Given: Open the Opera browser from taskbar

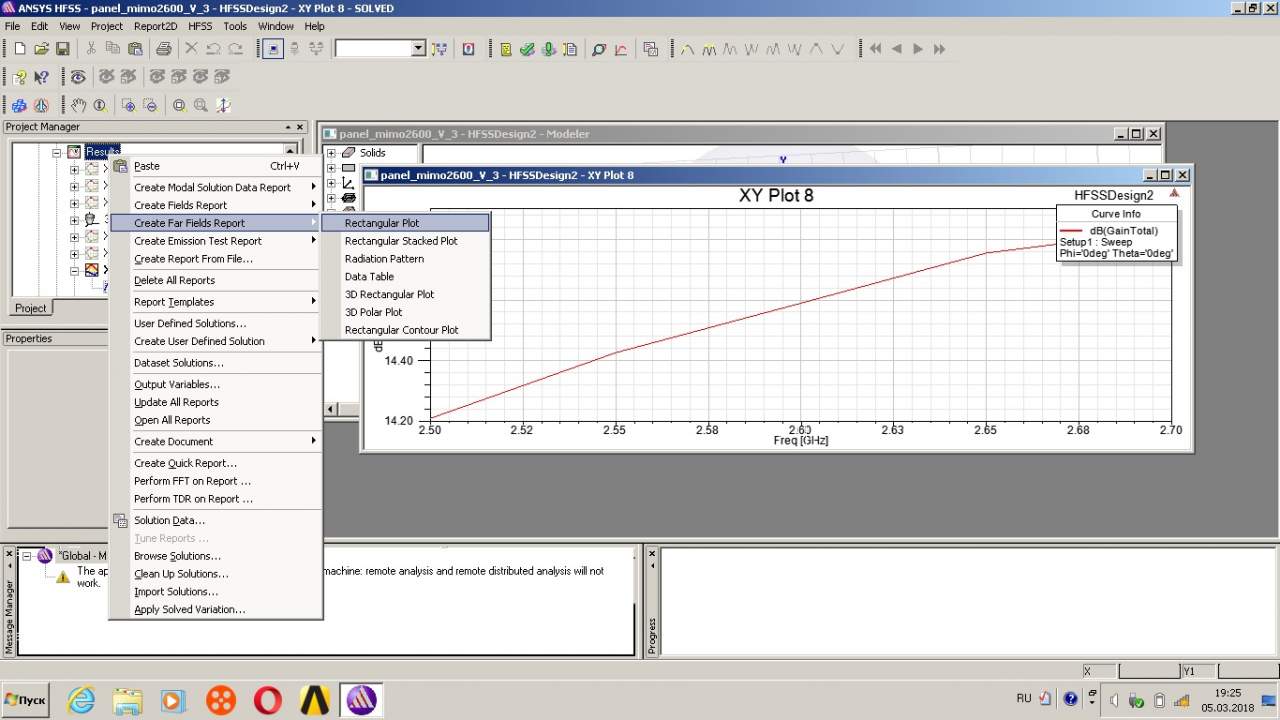Looking at the screenshot, I should pyautogui.click(x=267, y=700).
